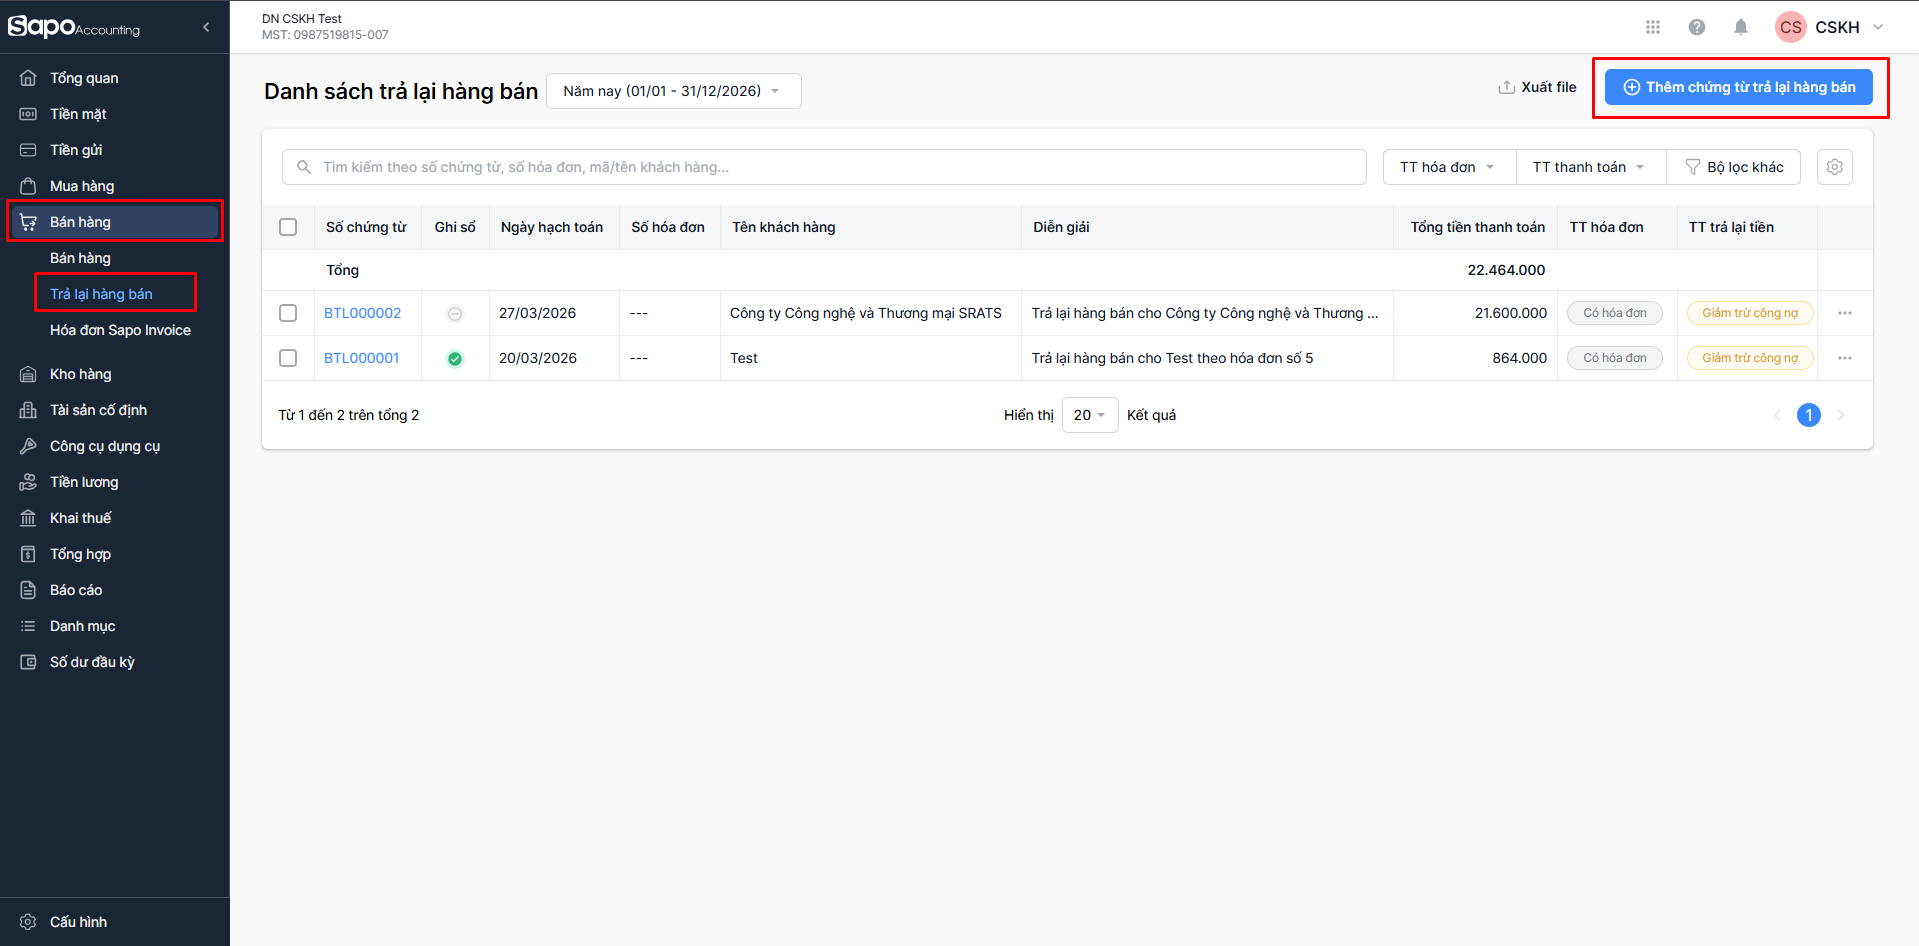Open the Năm nay date range dropdown
Image resolution: width=1919 pixels, height=946 pixels.
coord(673,91)
